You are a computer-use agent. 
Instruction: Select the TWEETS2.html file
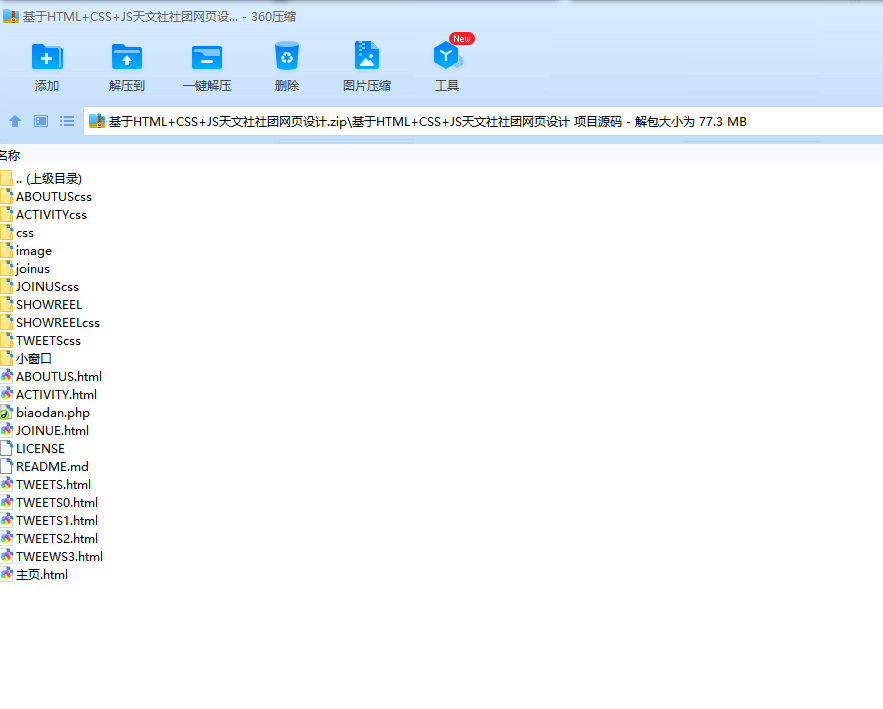tap(50, 539)
